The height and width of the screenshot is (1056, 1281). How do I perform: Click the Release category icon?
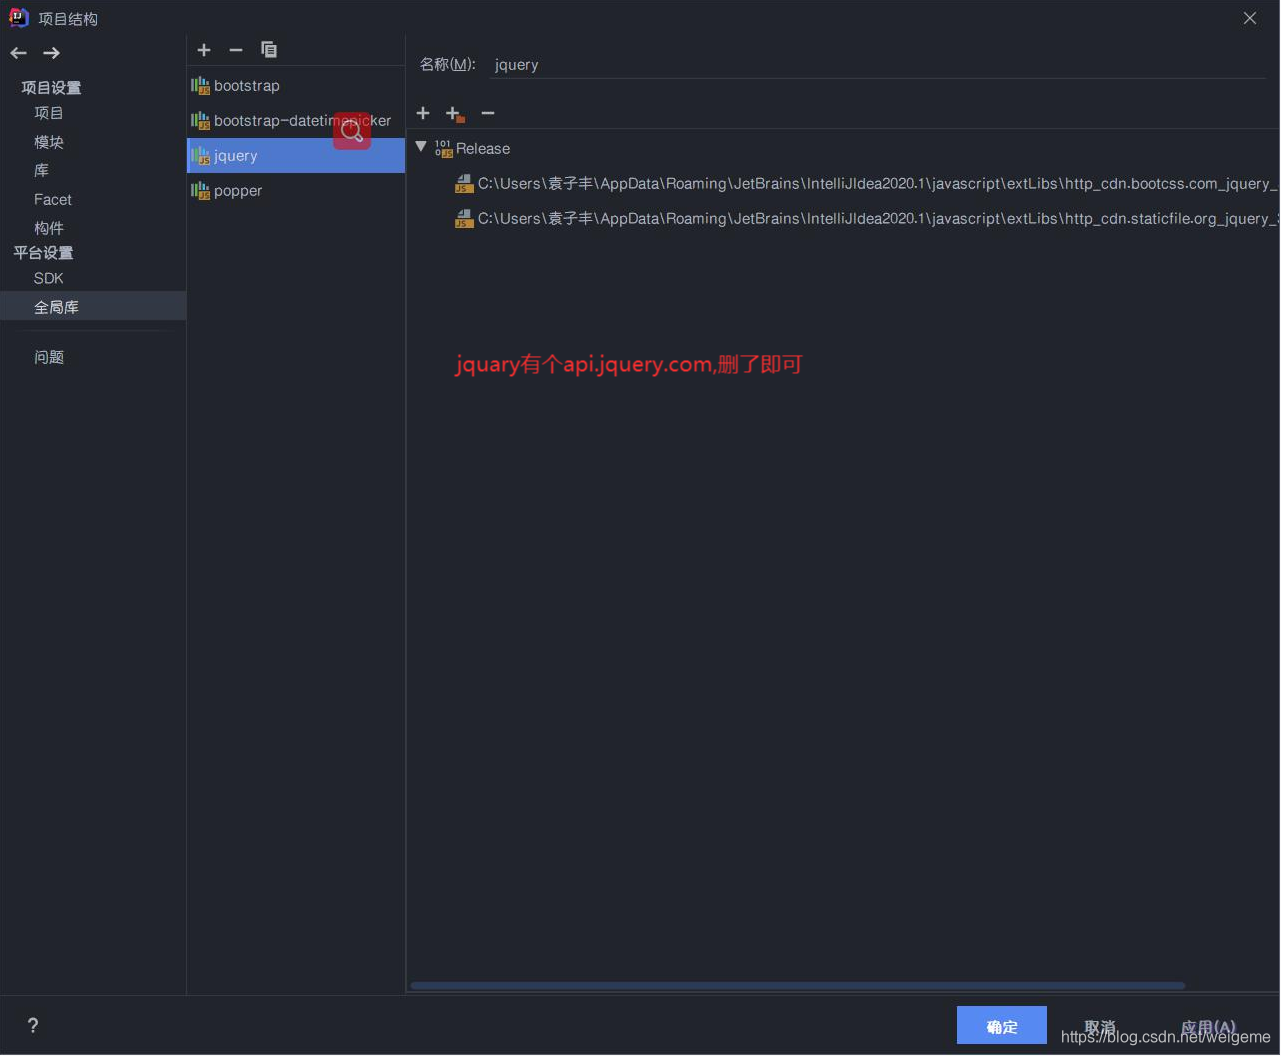[x=444, y=148]
